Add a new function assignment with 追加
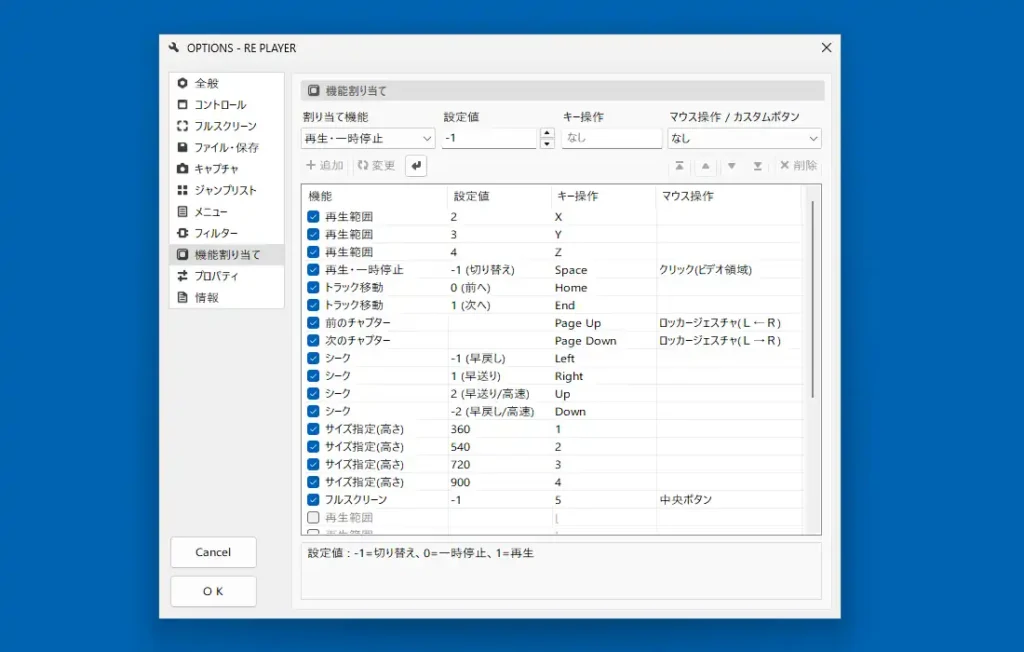Screen dimensions: 1024x652 click(324, 165)
